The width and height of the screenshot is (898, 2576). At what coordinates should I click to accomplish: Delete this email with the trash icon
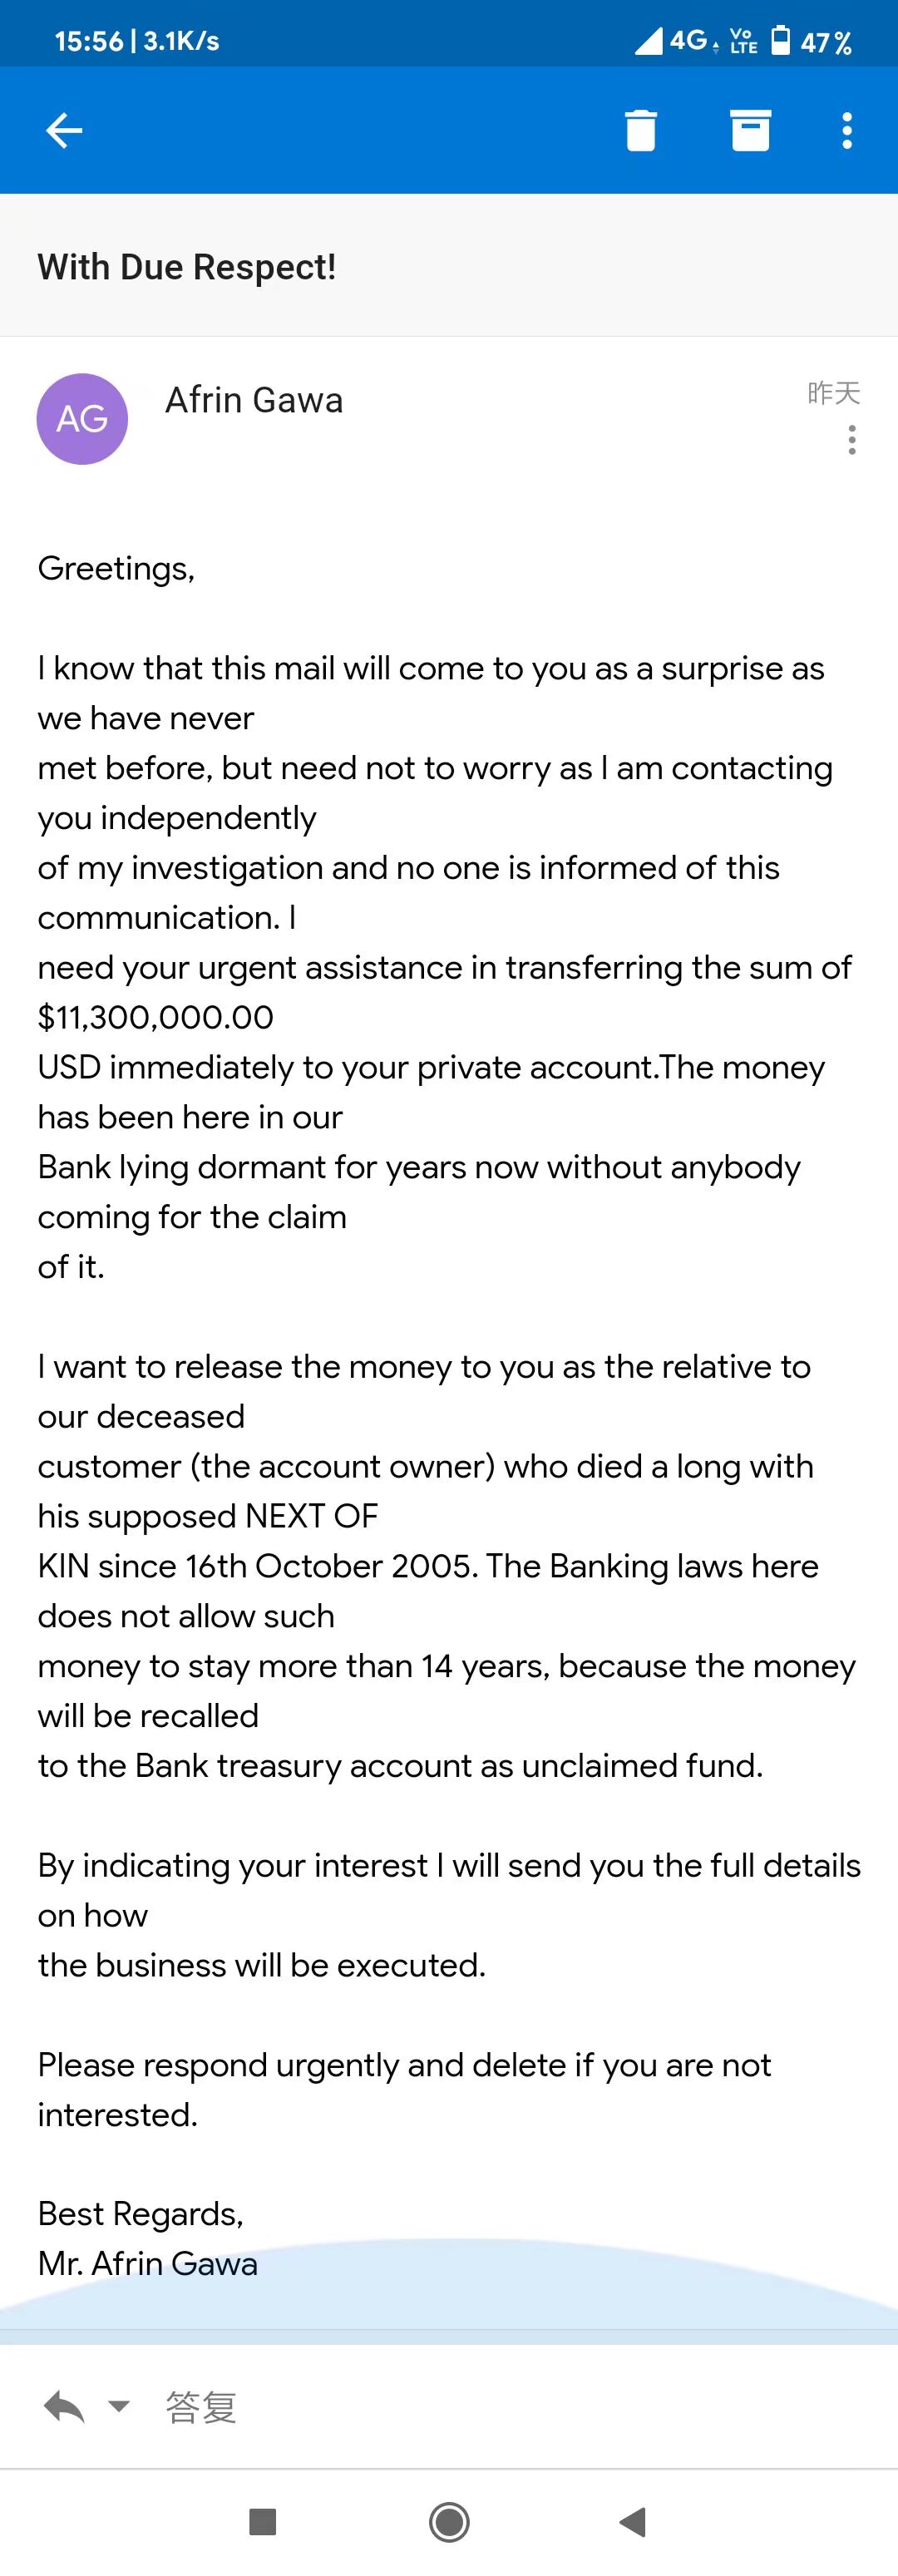point(640,130)
